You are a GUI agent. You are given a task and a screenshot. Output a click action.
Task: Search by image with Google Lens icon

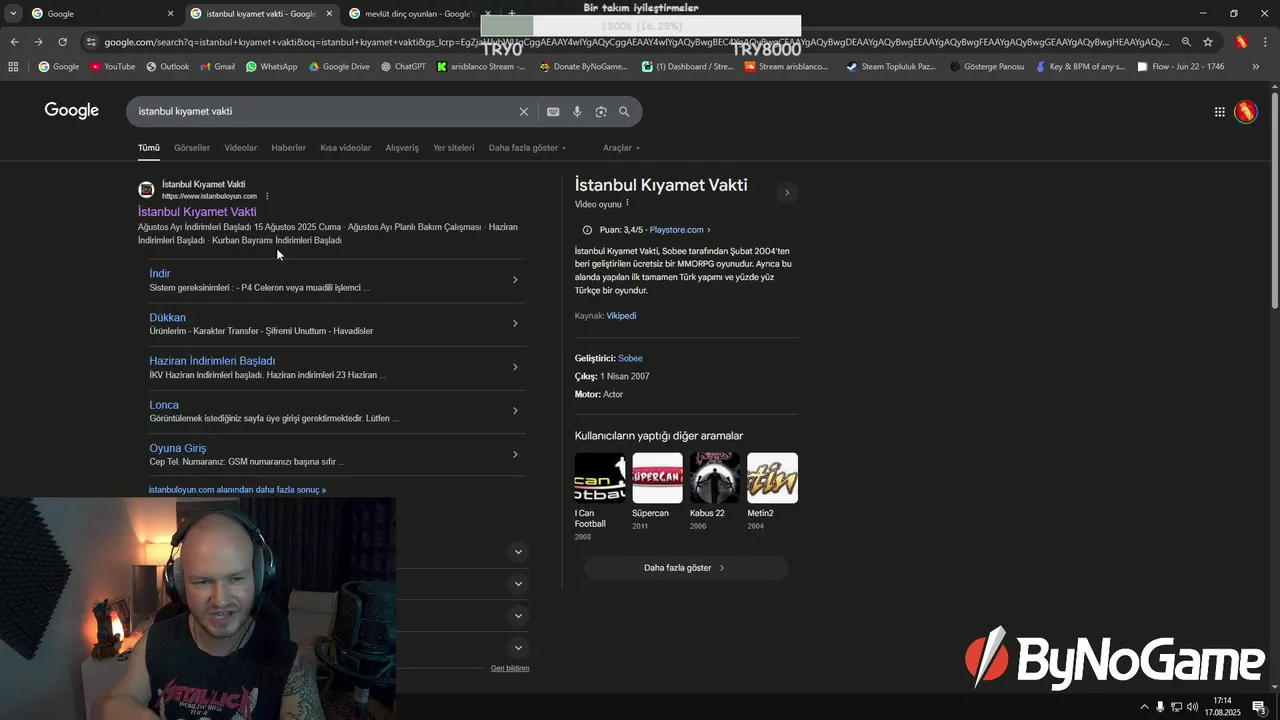tap(601, 112)
